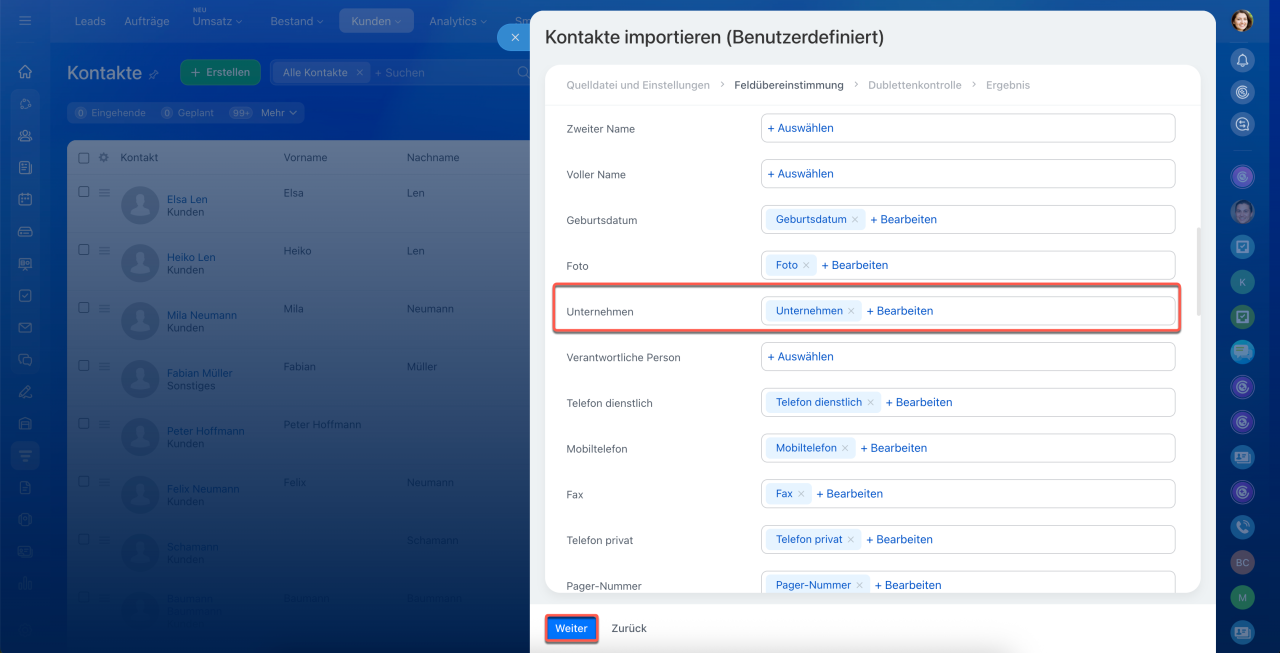Remove the Geburtsdatum tag with x
This screenshot has height=653, width=1280.
[x=855, y=220]
